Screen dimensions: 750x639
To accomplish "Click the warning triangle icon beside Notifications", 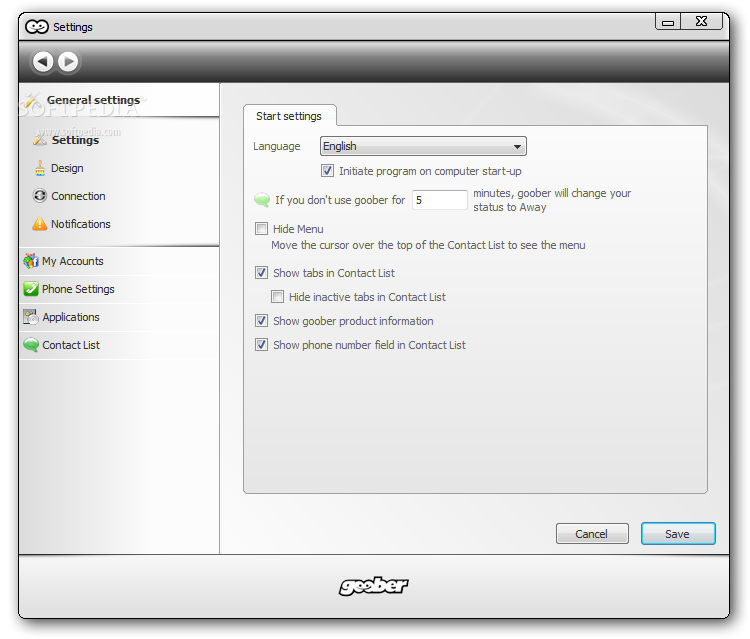I will [40, 224].
